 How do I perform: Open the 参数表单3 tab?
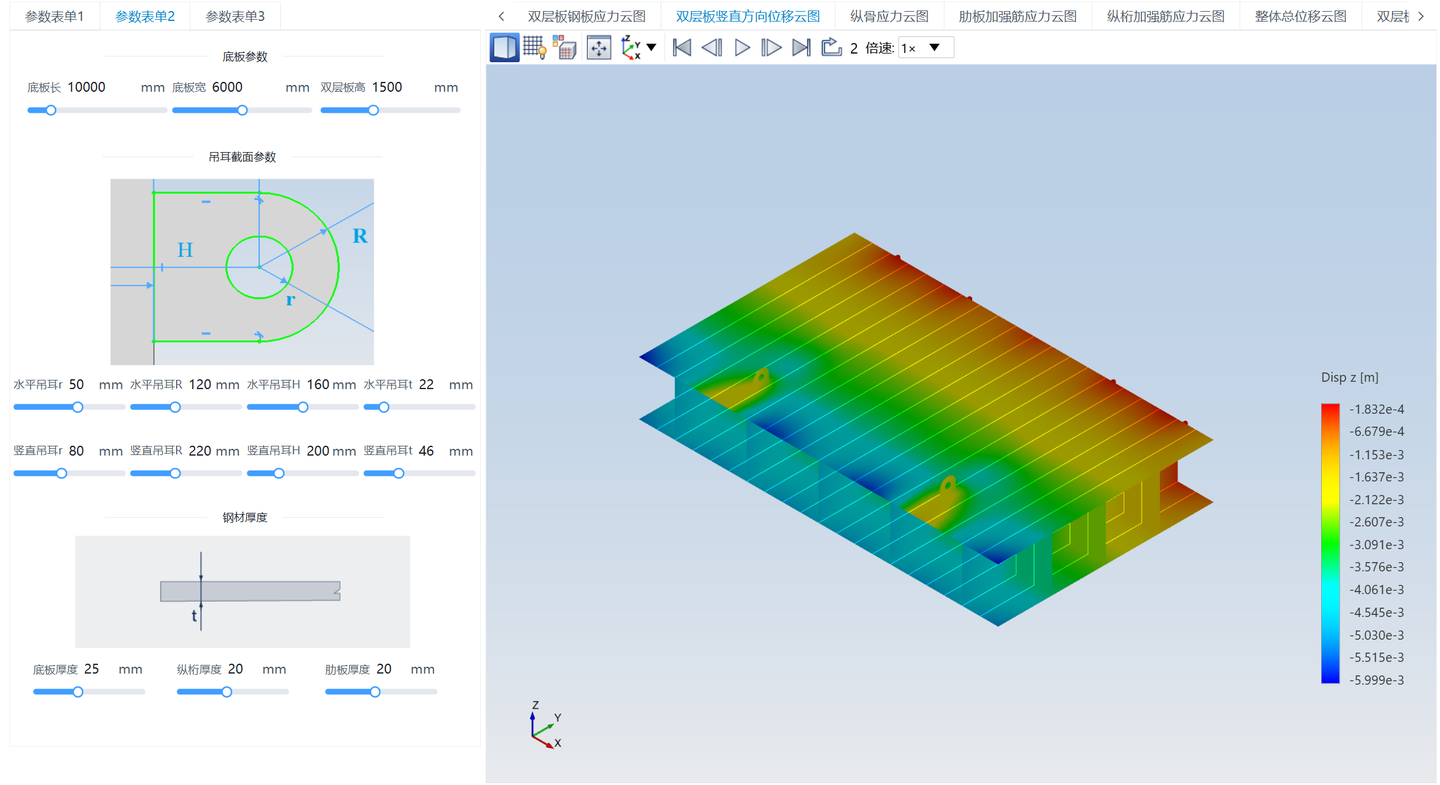tap(235, 16)
